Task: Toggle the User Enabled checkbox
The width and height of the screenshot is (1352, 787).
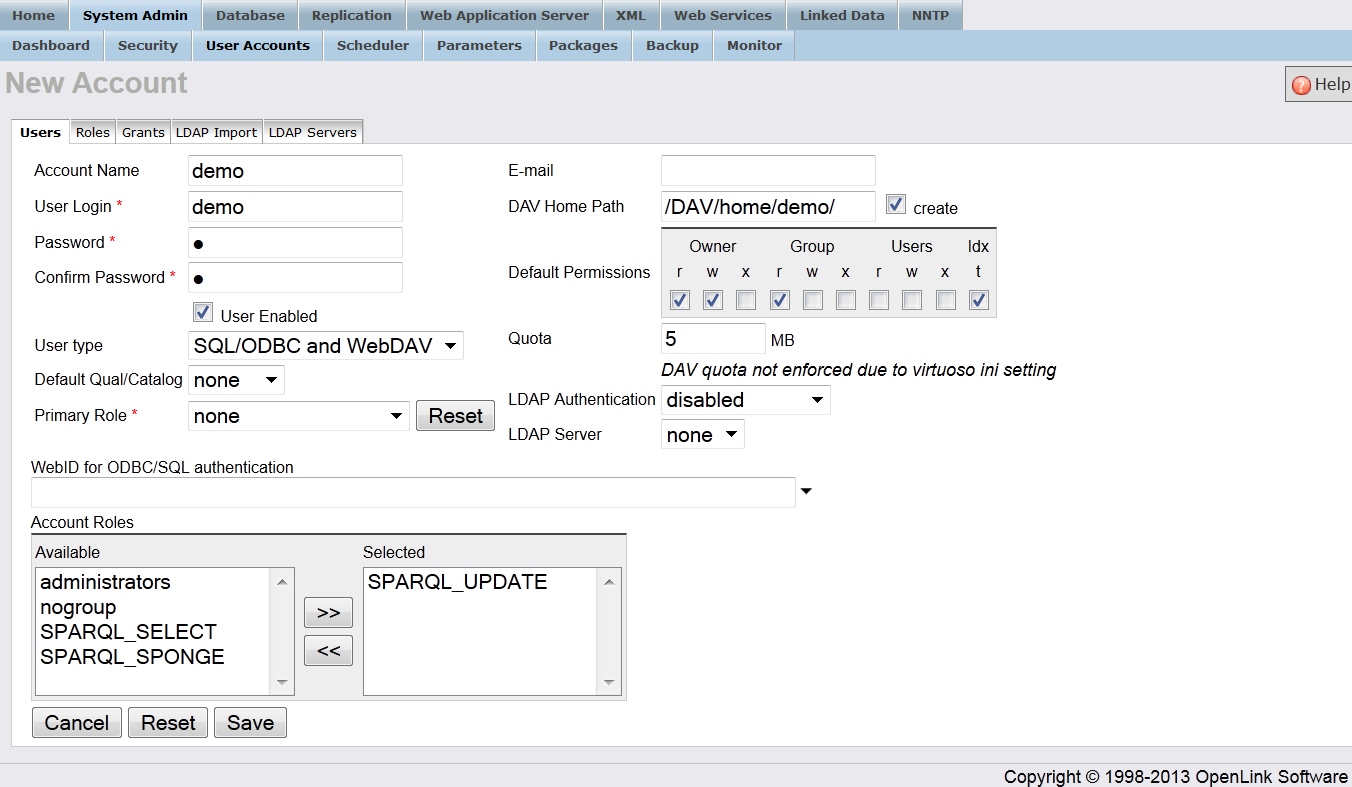Action: [203, 312]
